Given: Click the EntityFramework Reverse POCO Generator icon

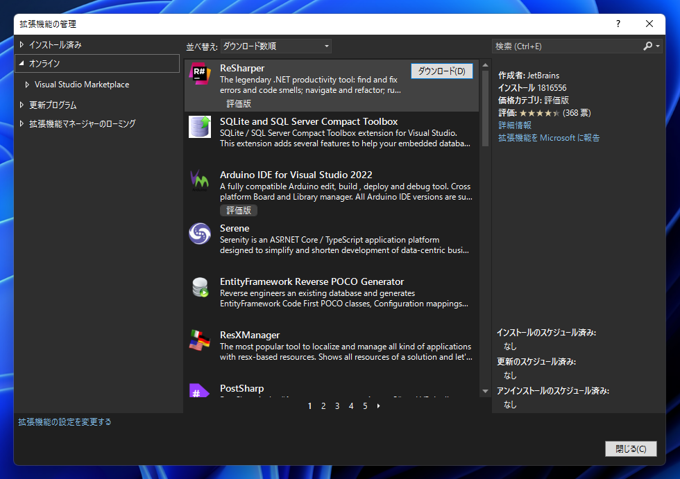Looking at the screenshot, I should pyautogui.click(x=200, y=287).
